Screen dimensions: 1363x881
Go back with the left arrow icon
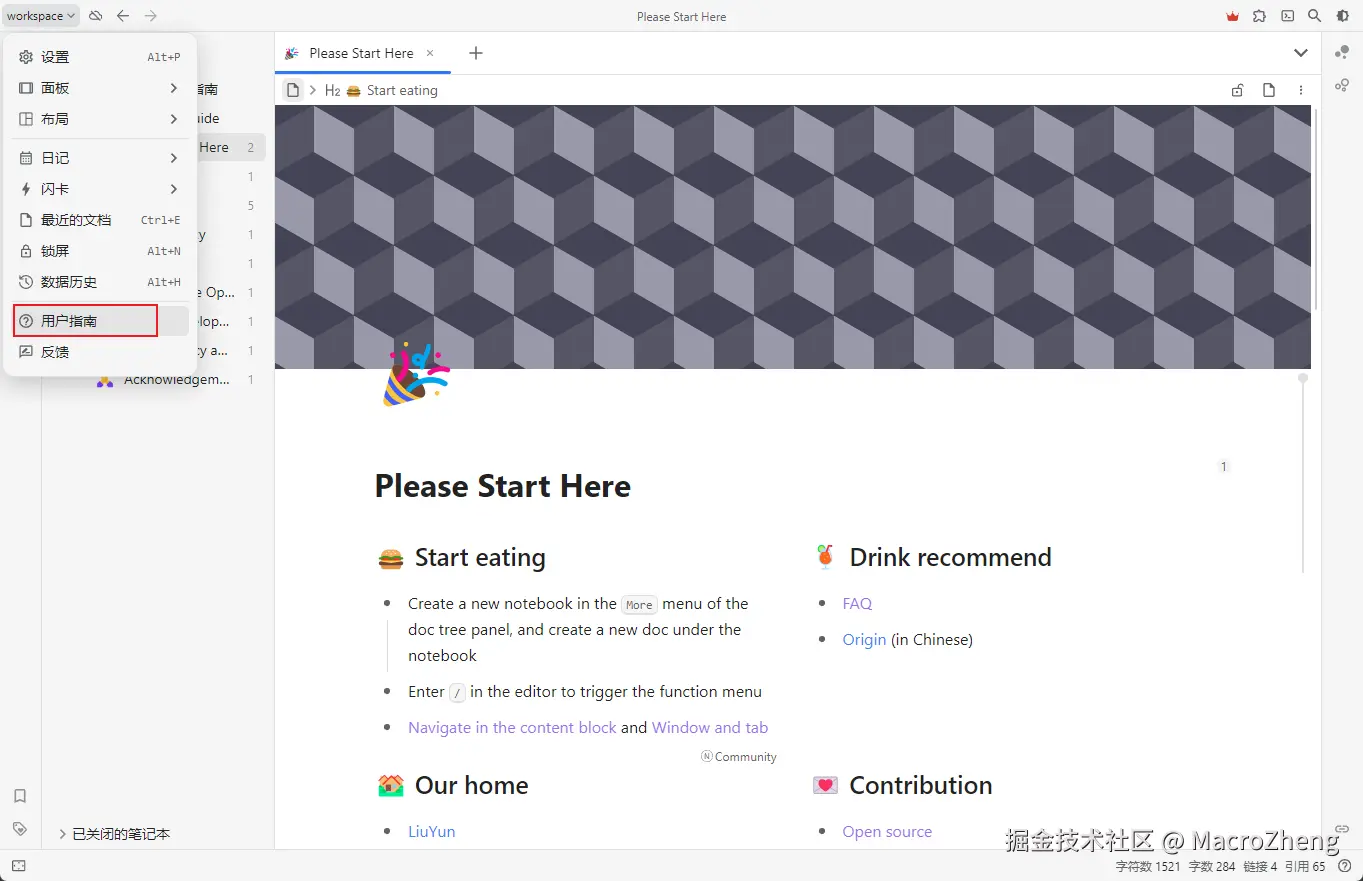[123, 16]
